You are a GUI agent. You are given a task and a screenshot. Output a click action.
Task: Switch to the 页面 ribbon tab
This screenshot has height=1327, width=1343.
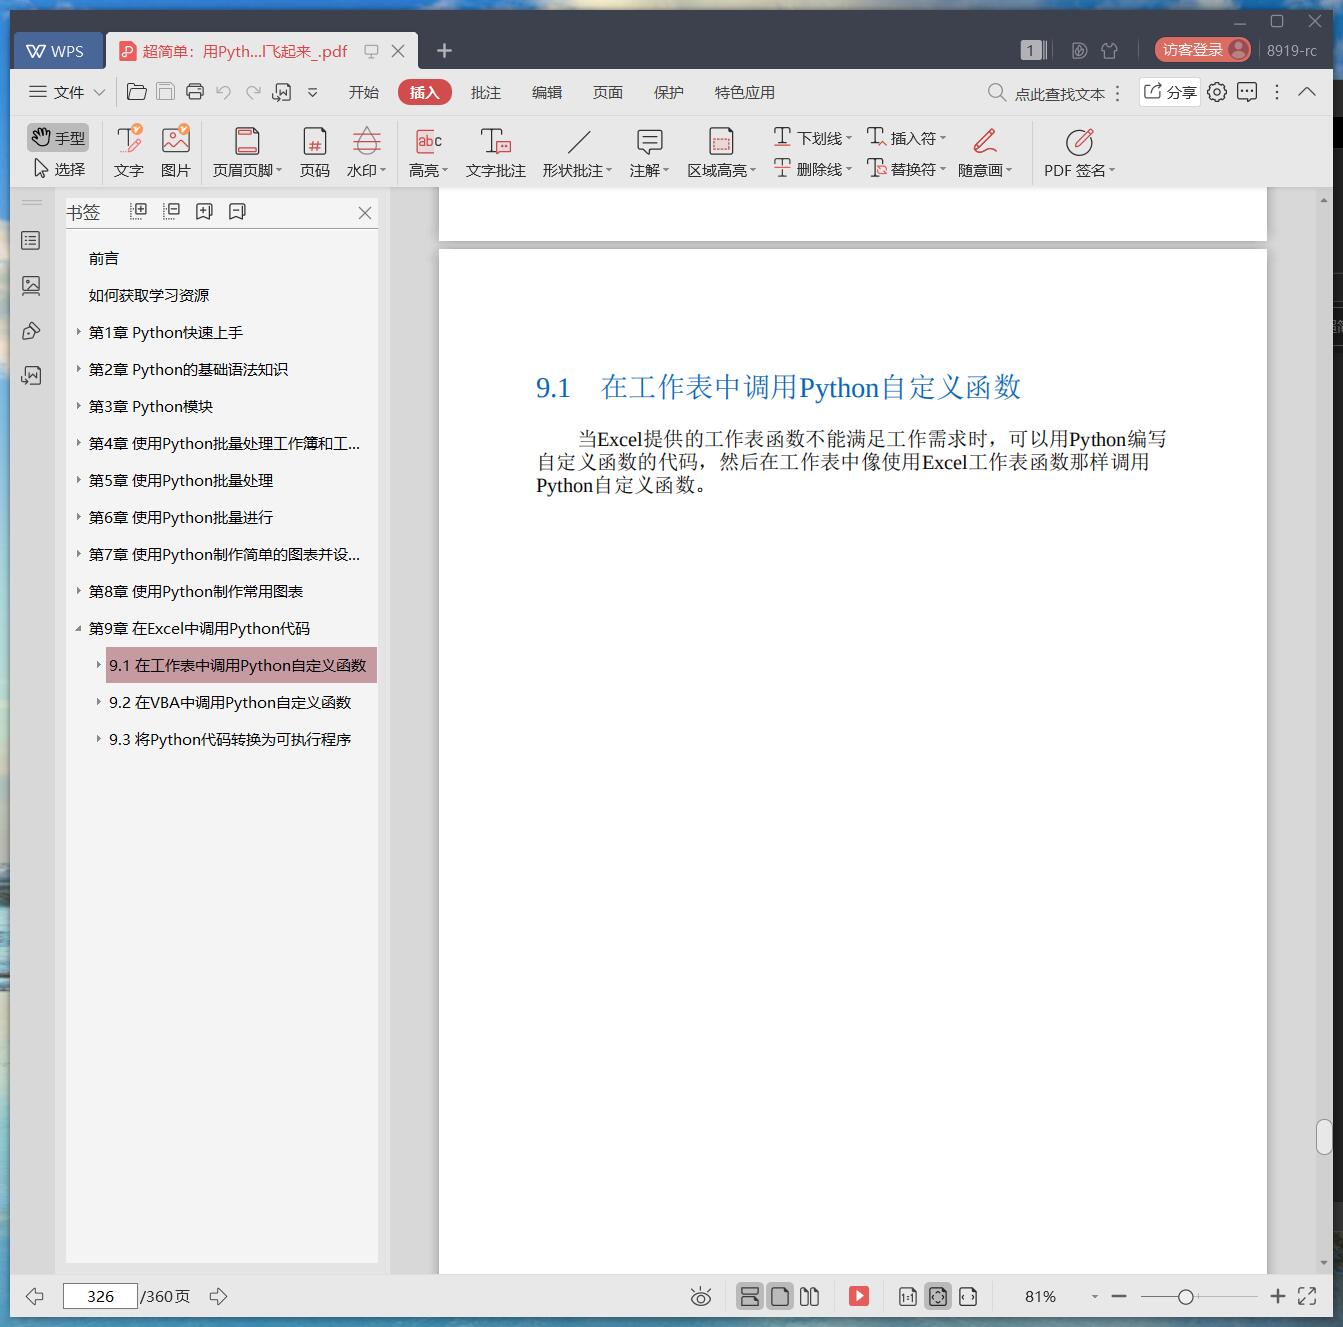point(607,92)
